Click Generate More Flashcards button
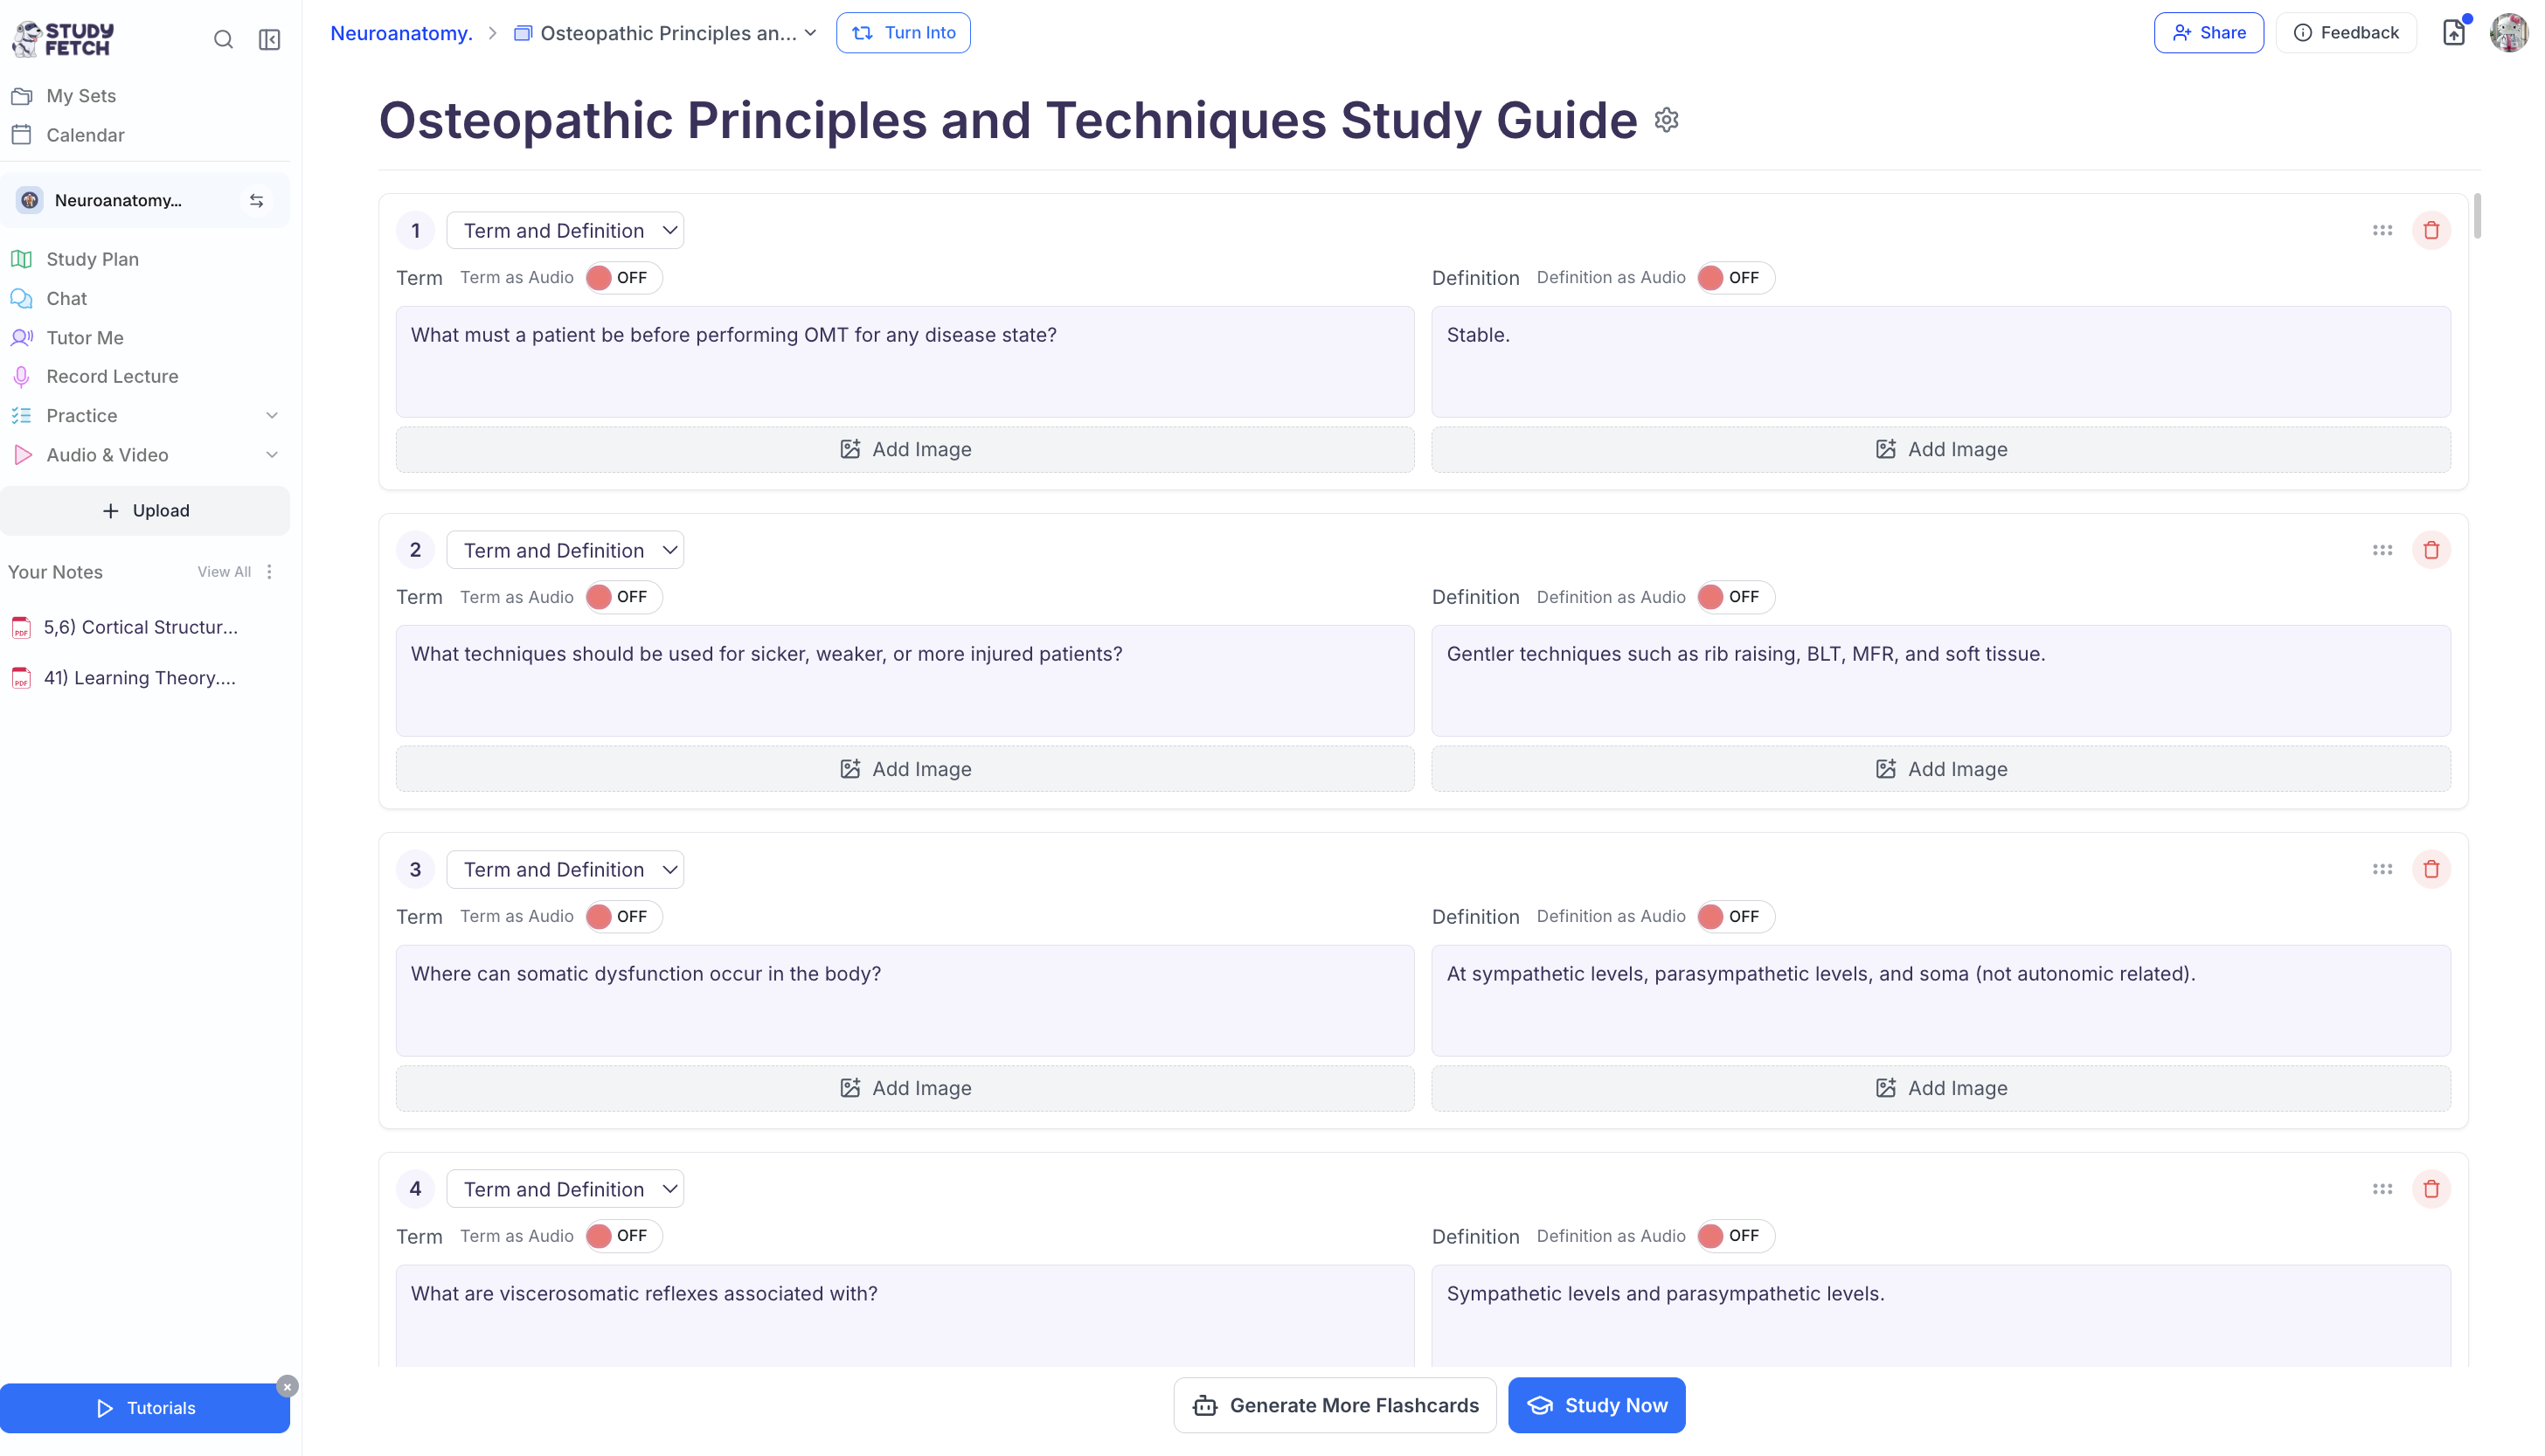The image size is (2545, 1456). coord(1334,1405)
